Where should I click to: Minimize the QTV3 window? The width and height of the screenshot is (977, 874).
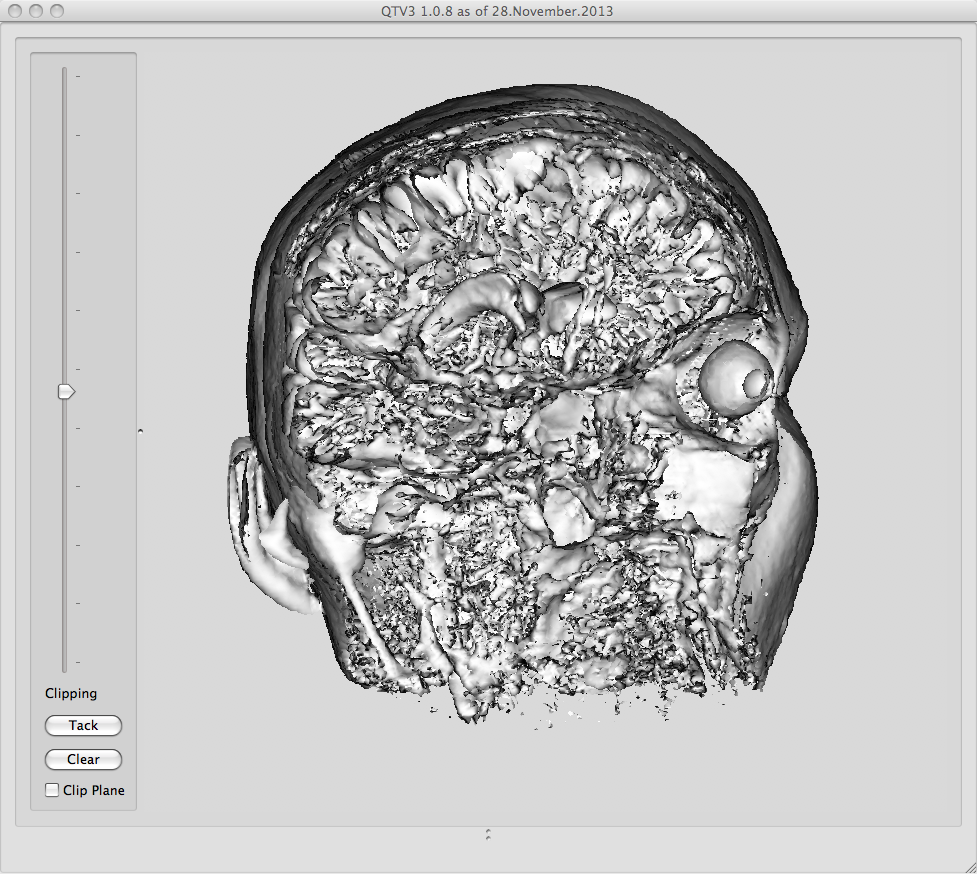[x=36, y=11]
